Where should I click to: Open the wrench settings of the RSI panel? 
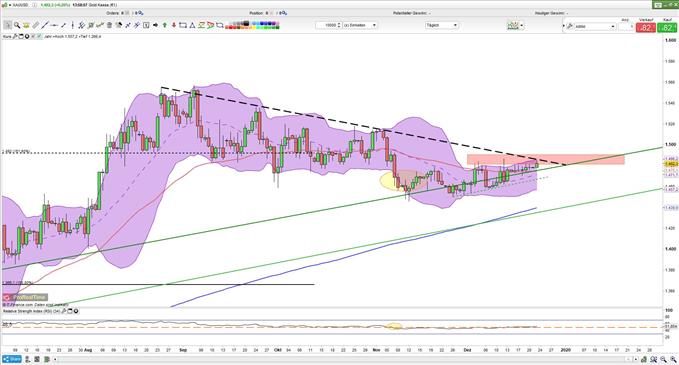(x=63, y=311)
